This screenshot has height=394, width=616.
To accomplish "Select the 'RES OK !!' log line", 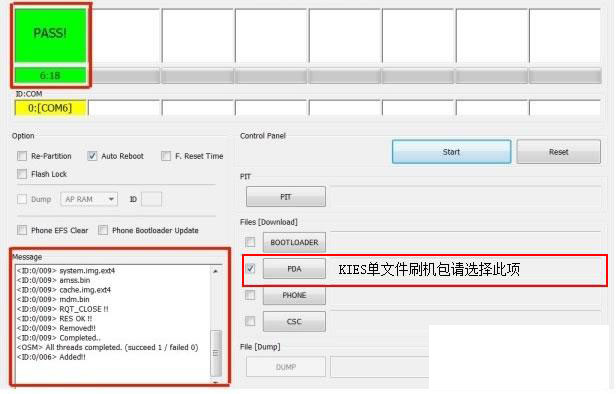I will pos(54,319).
